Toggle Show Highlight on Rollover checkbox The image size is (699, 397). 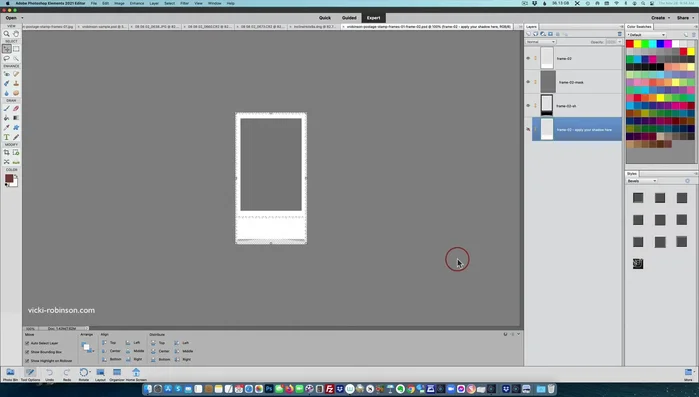(27, 360)
